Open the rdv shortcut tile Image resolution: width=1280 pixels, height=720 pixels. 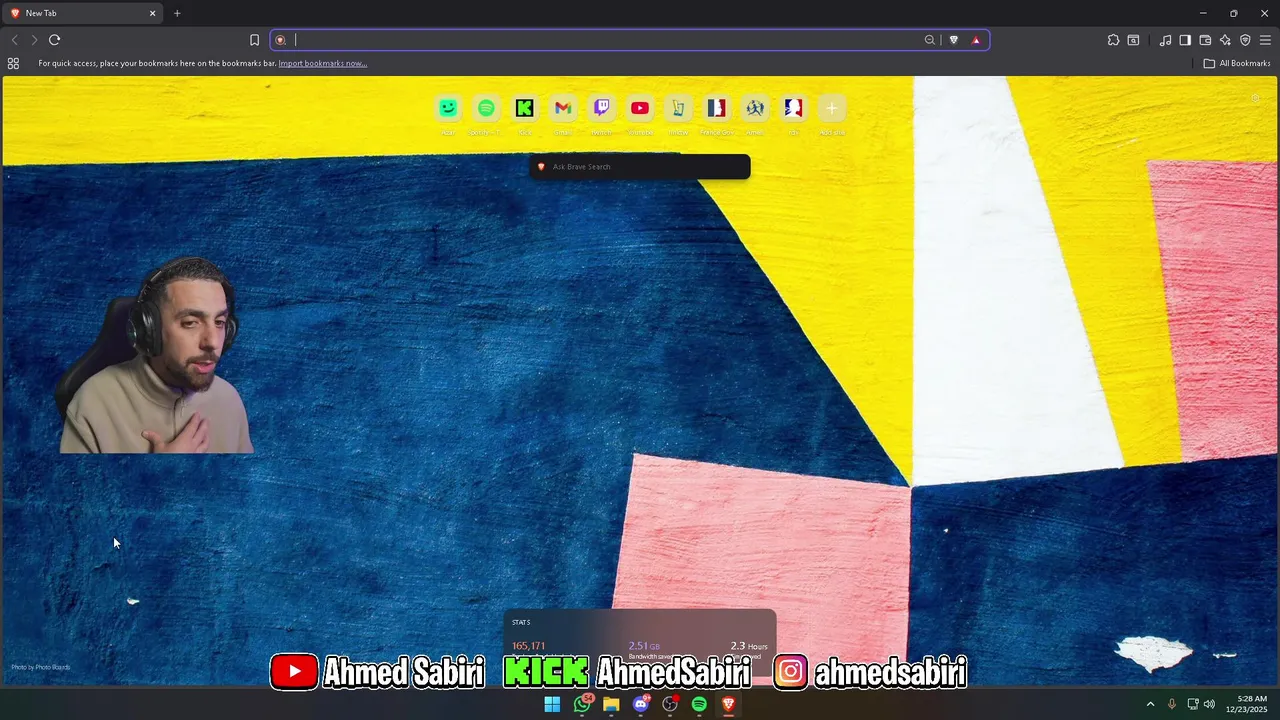click(x=793, y=108)
